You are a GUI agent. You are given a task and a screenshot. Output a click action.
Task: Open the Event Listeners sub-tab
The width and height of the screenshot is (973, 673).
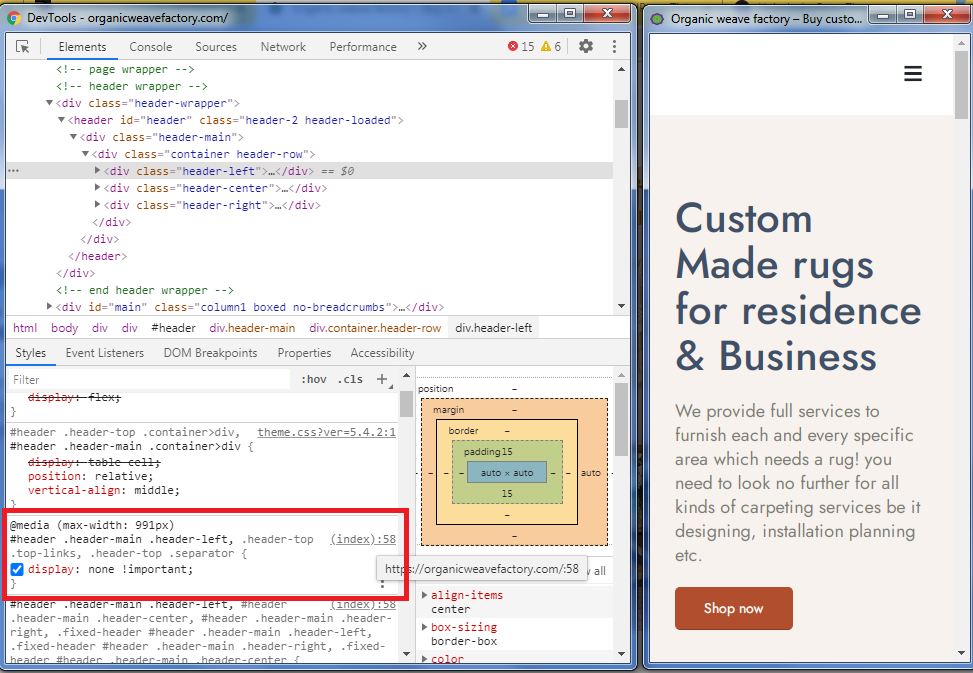click(105, 353)
